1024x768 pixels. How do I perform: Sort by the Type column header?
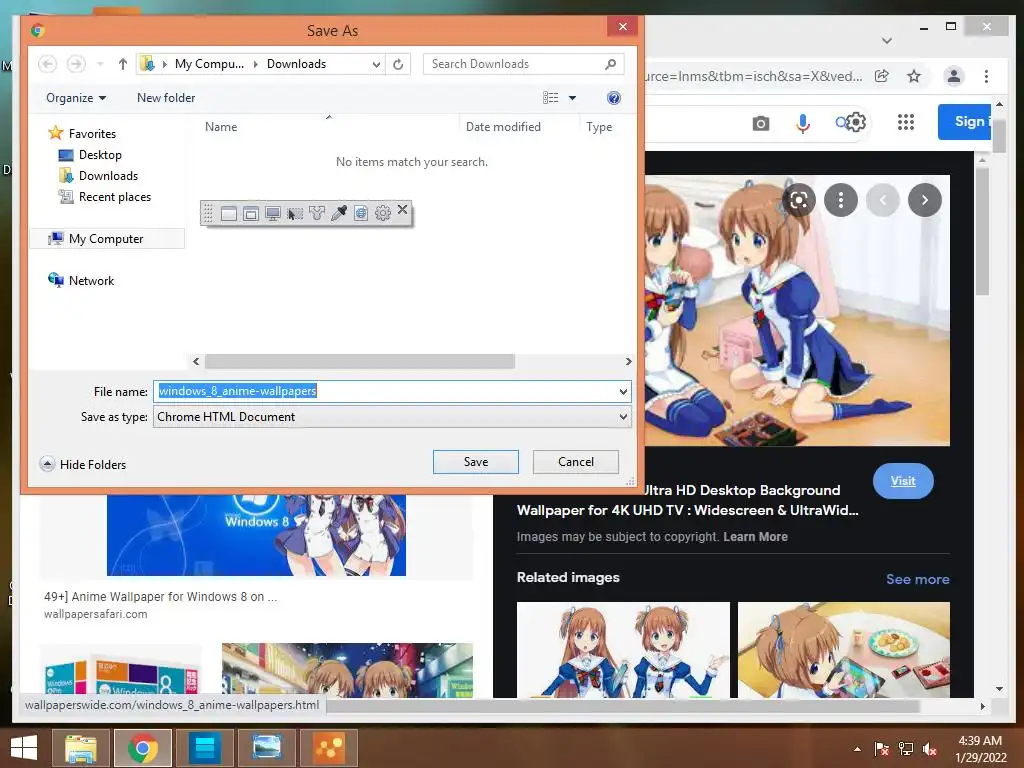click(599, 127)
